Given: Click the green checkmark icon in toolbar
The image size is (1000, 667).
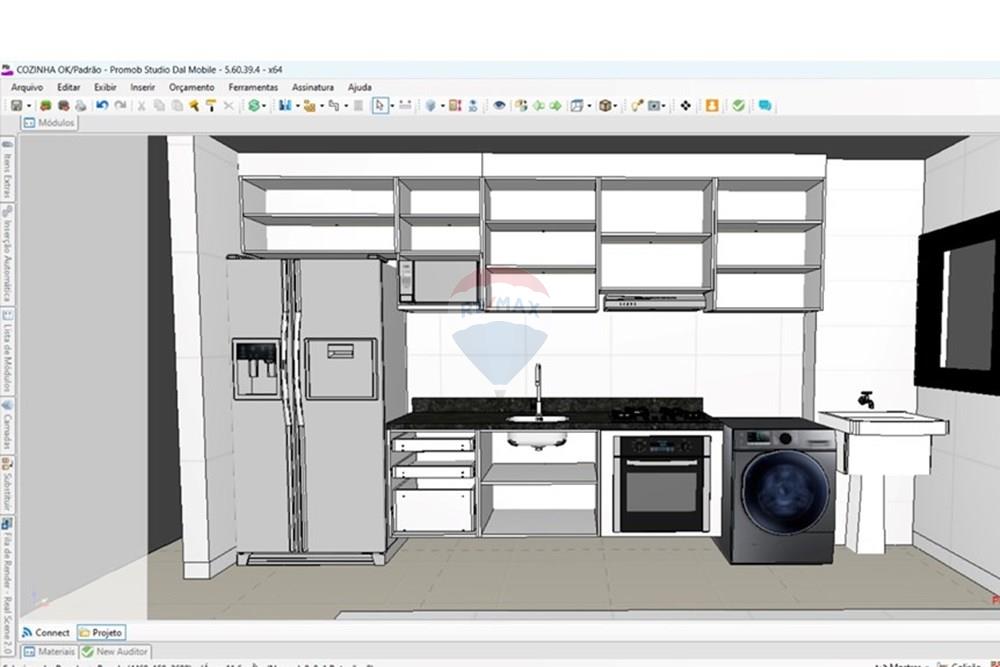Looking at the screenshot, I should click(738, 105).
